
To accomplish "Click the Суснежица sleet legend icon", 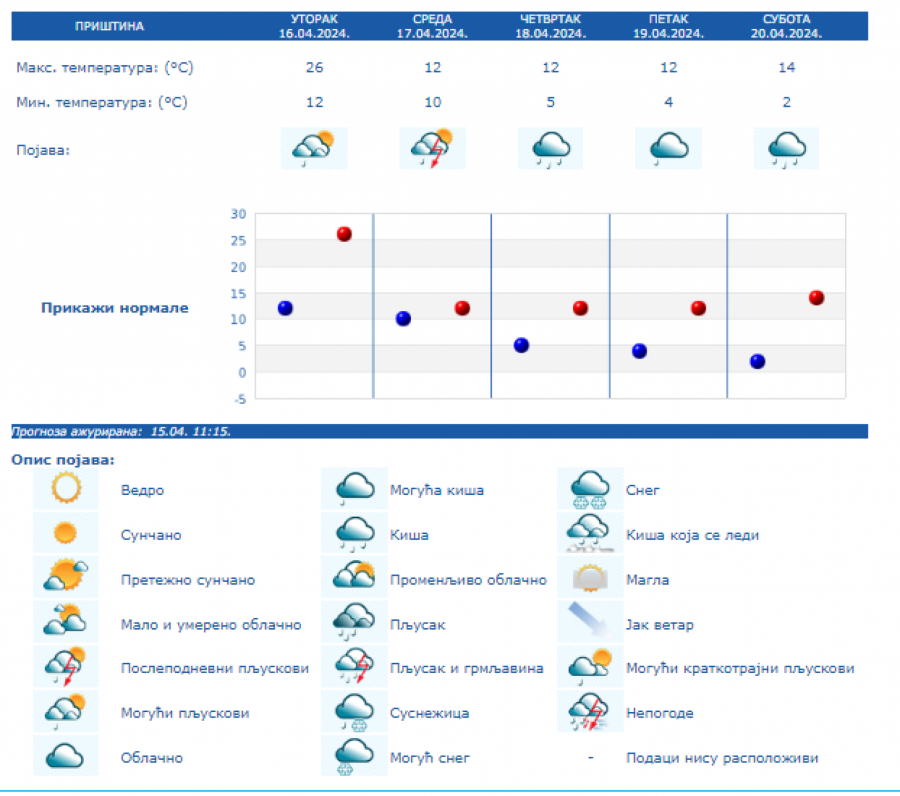I will [x=354, y=712].
